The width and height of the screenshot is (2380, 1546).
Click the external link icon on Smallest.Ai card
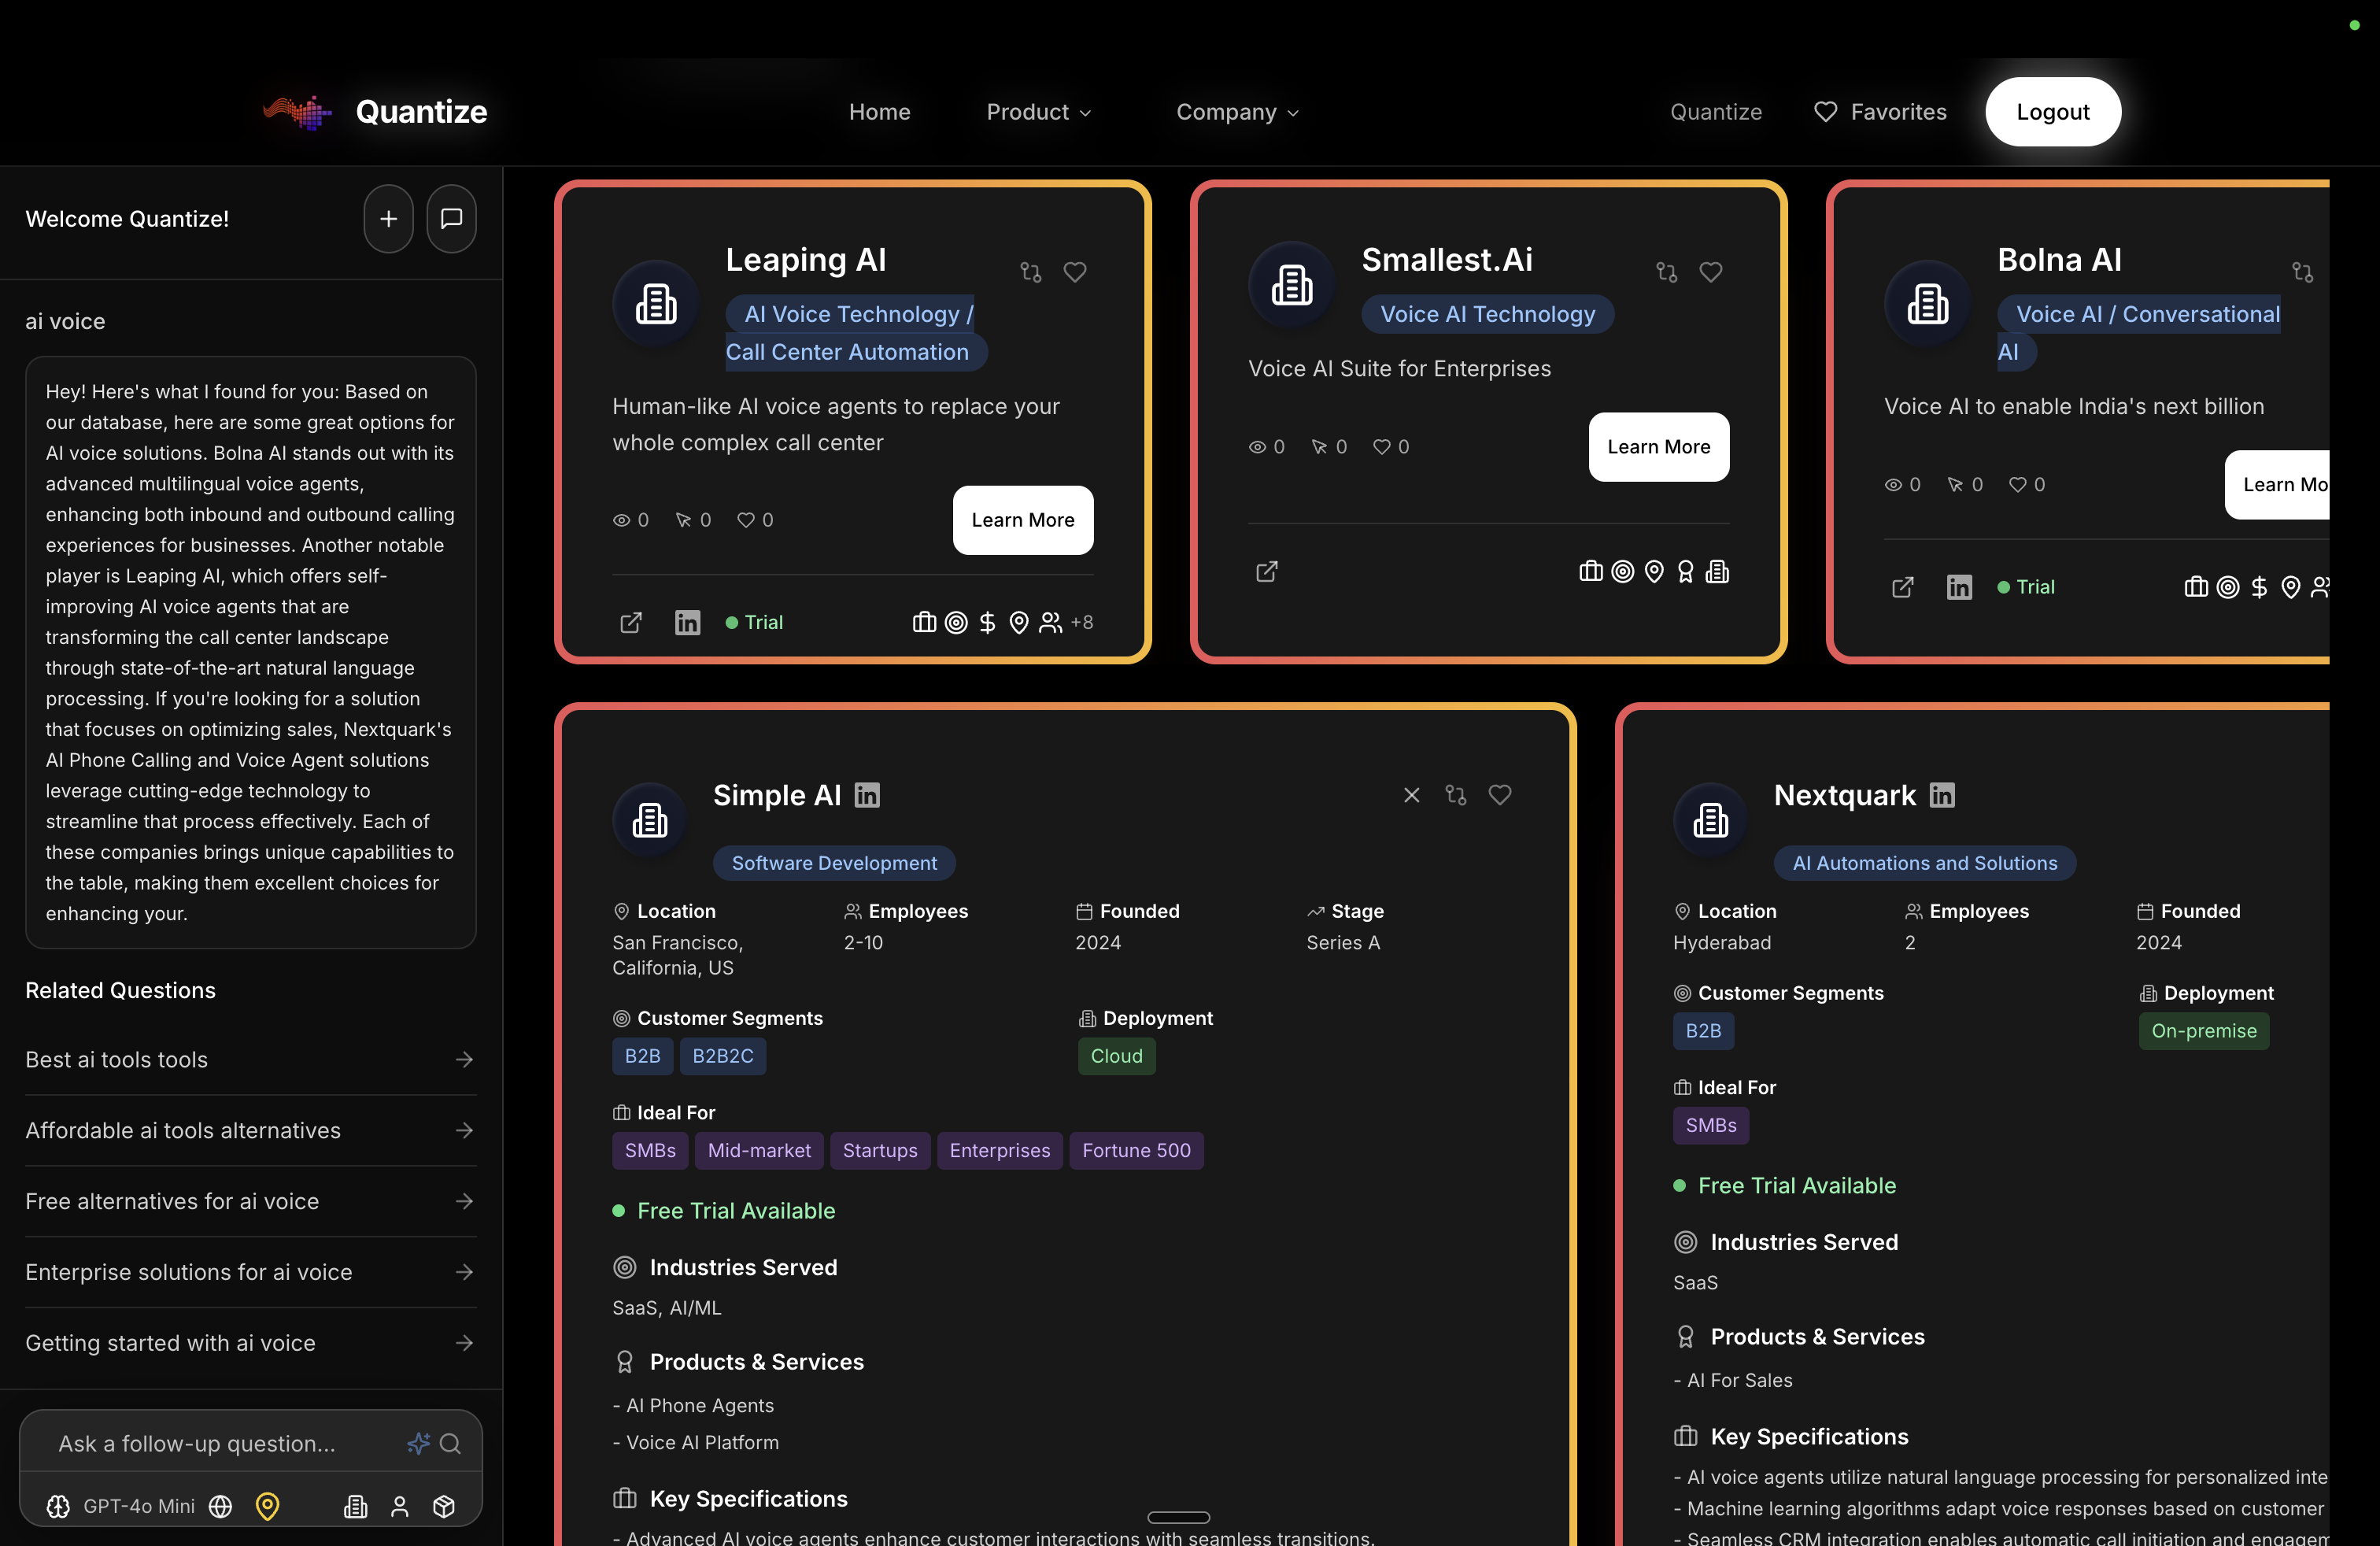(1266, 571)
